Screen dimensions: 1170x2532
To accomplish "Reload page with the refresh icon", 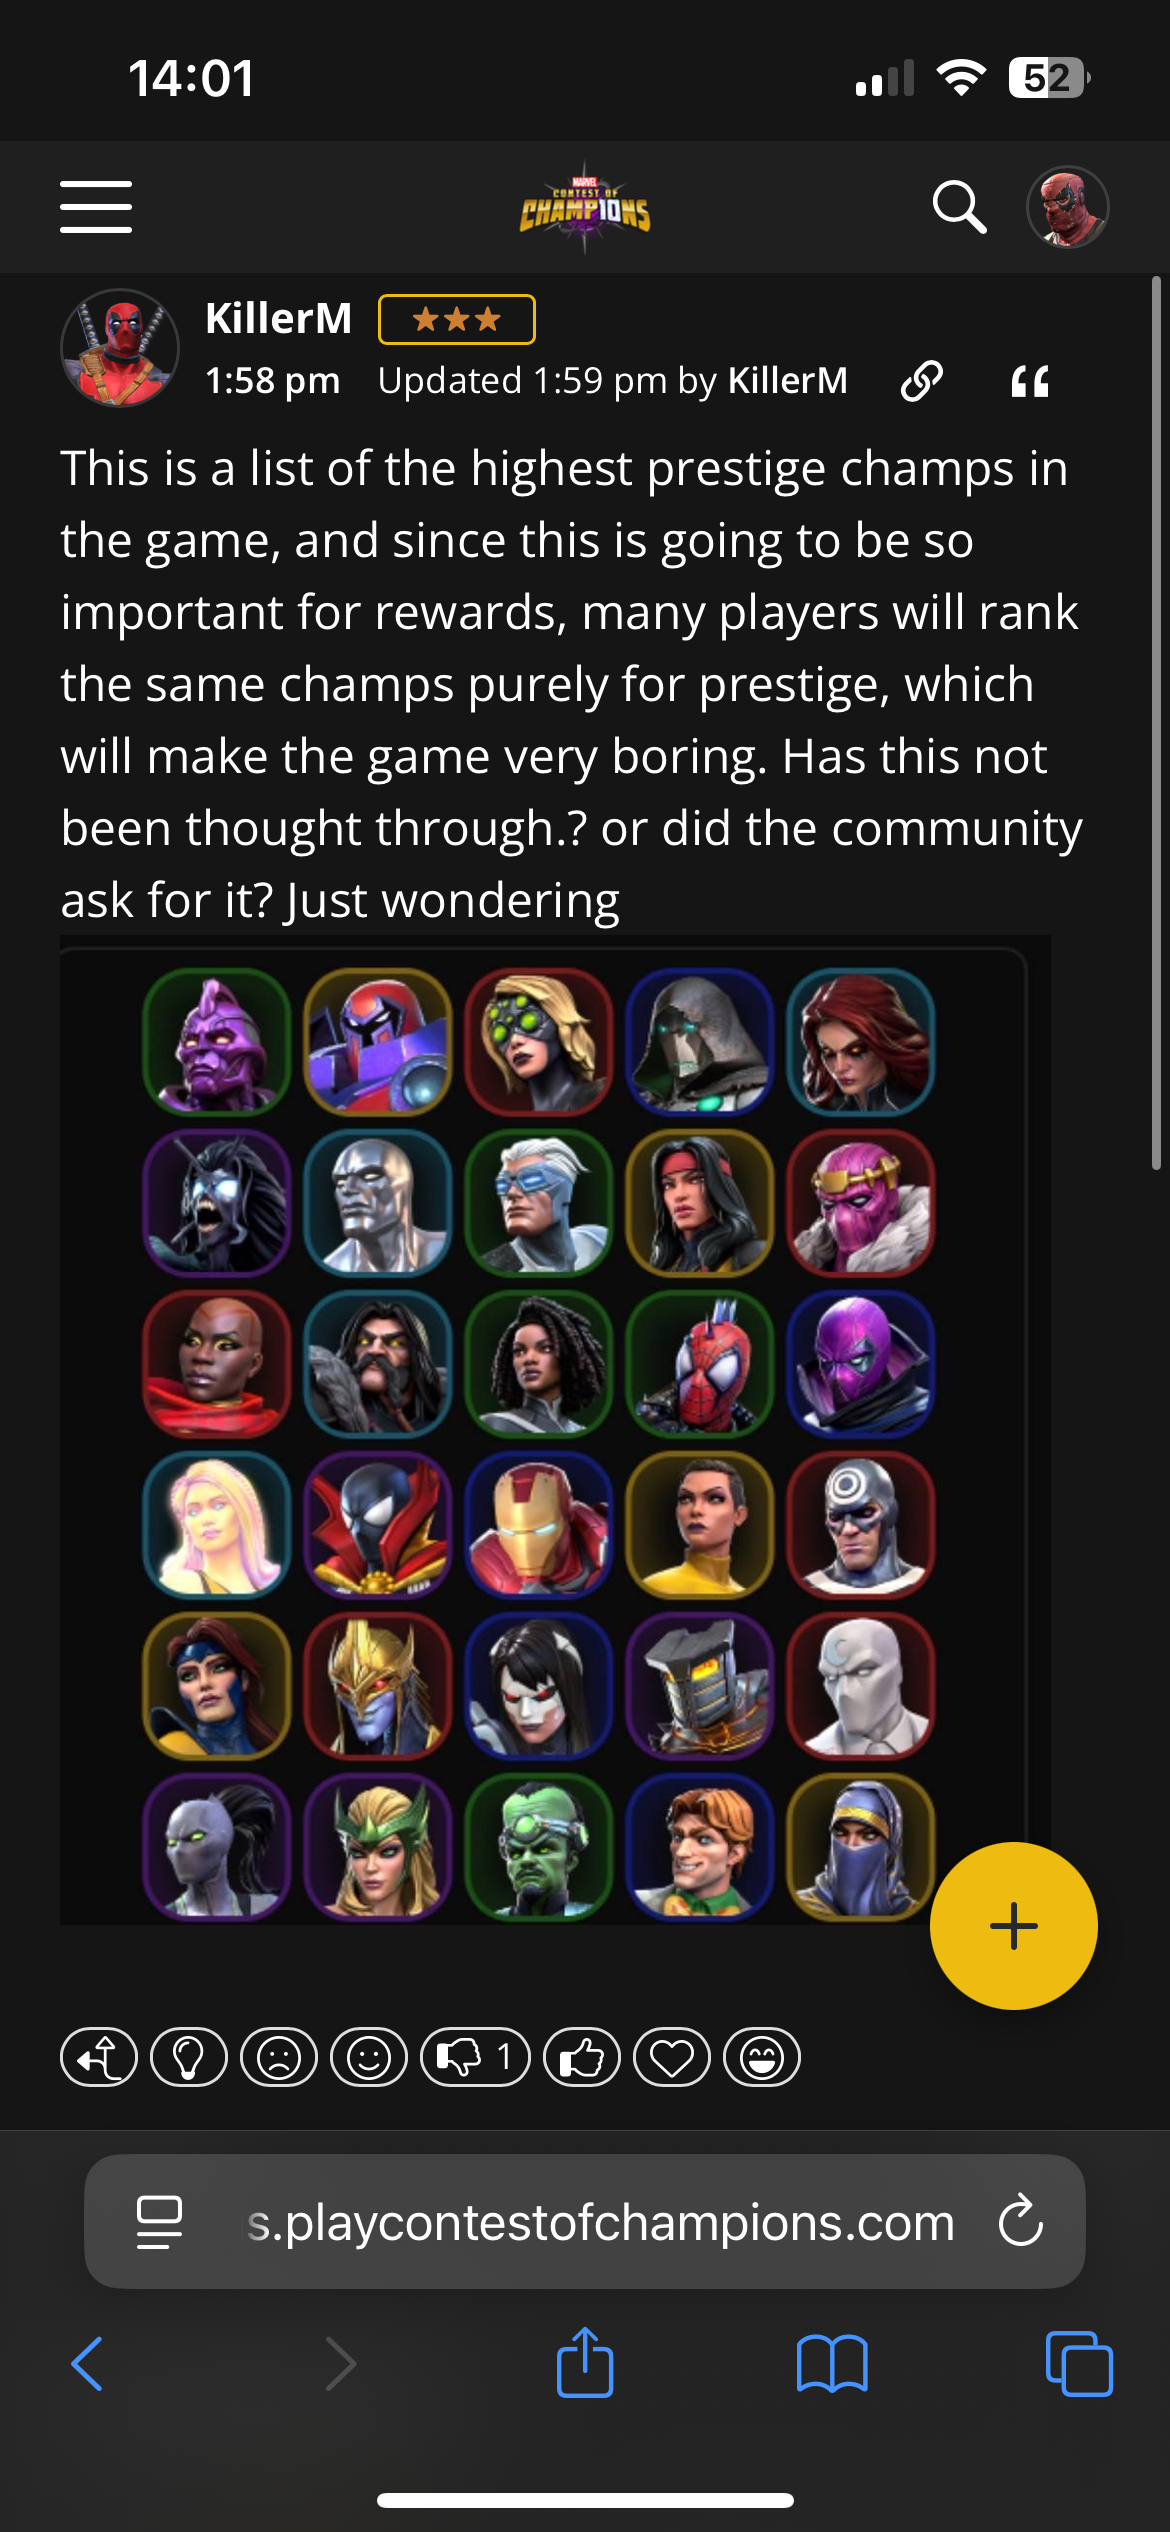I will pos(1020,2221).
